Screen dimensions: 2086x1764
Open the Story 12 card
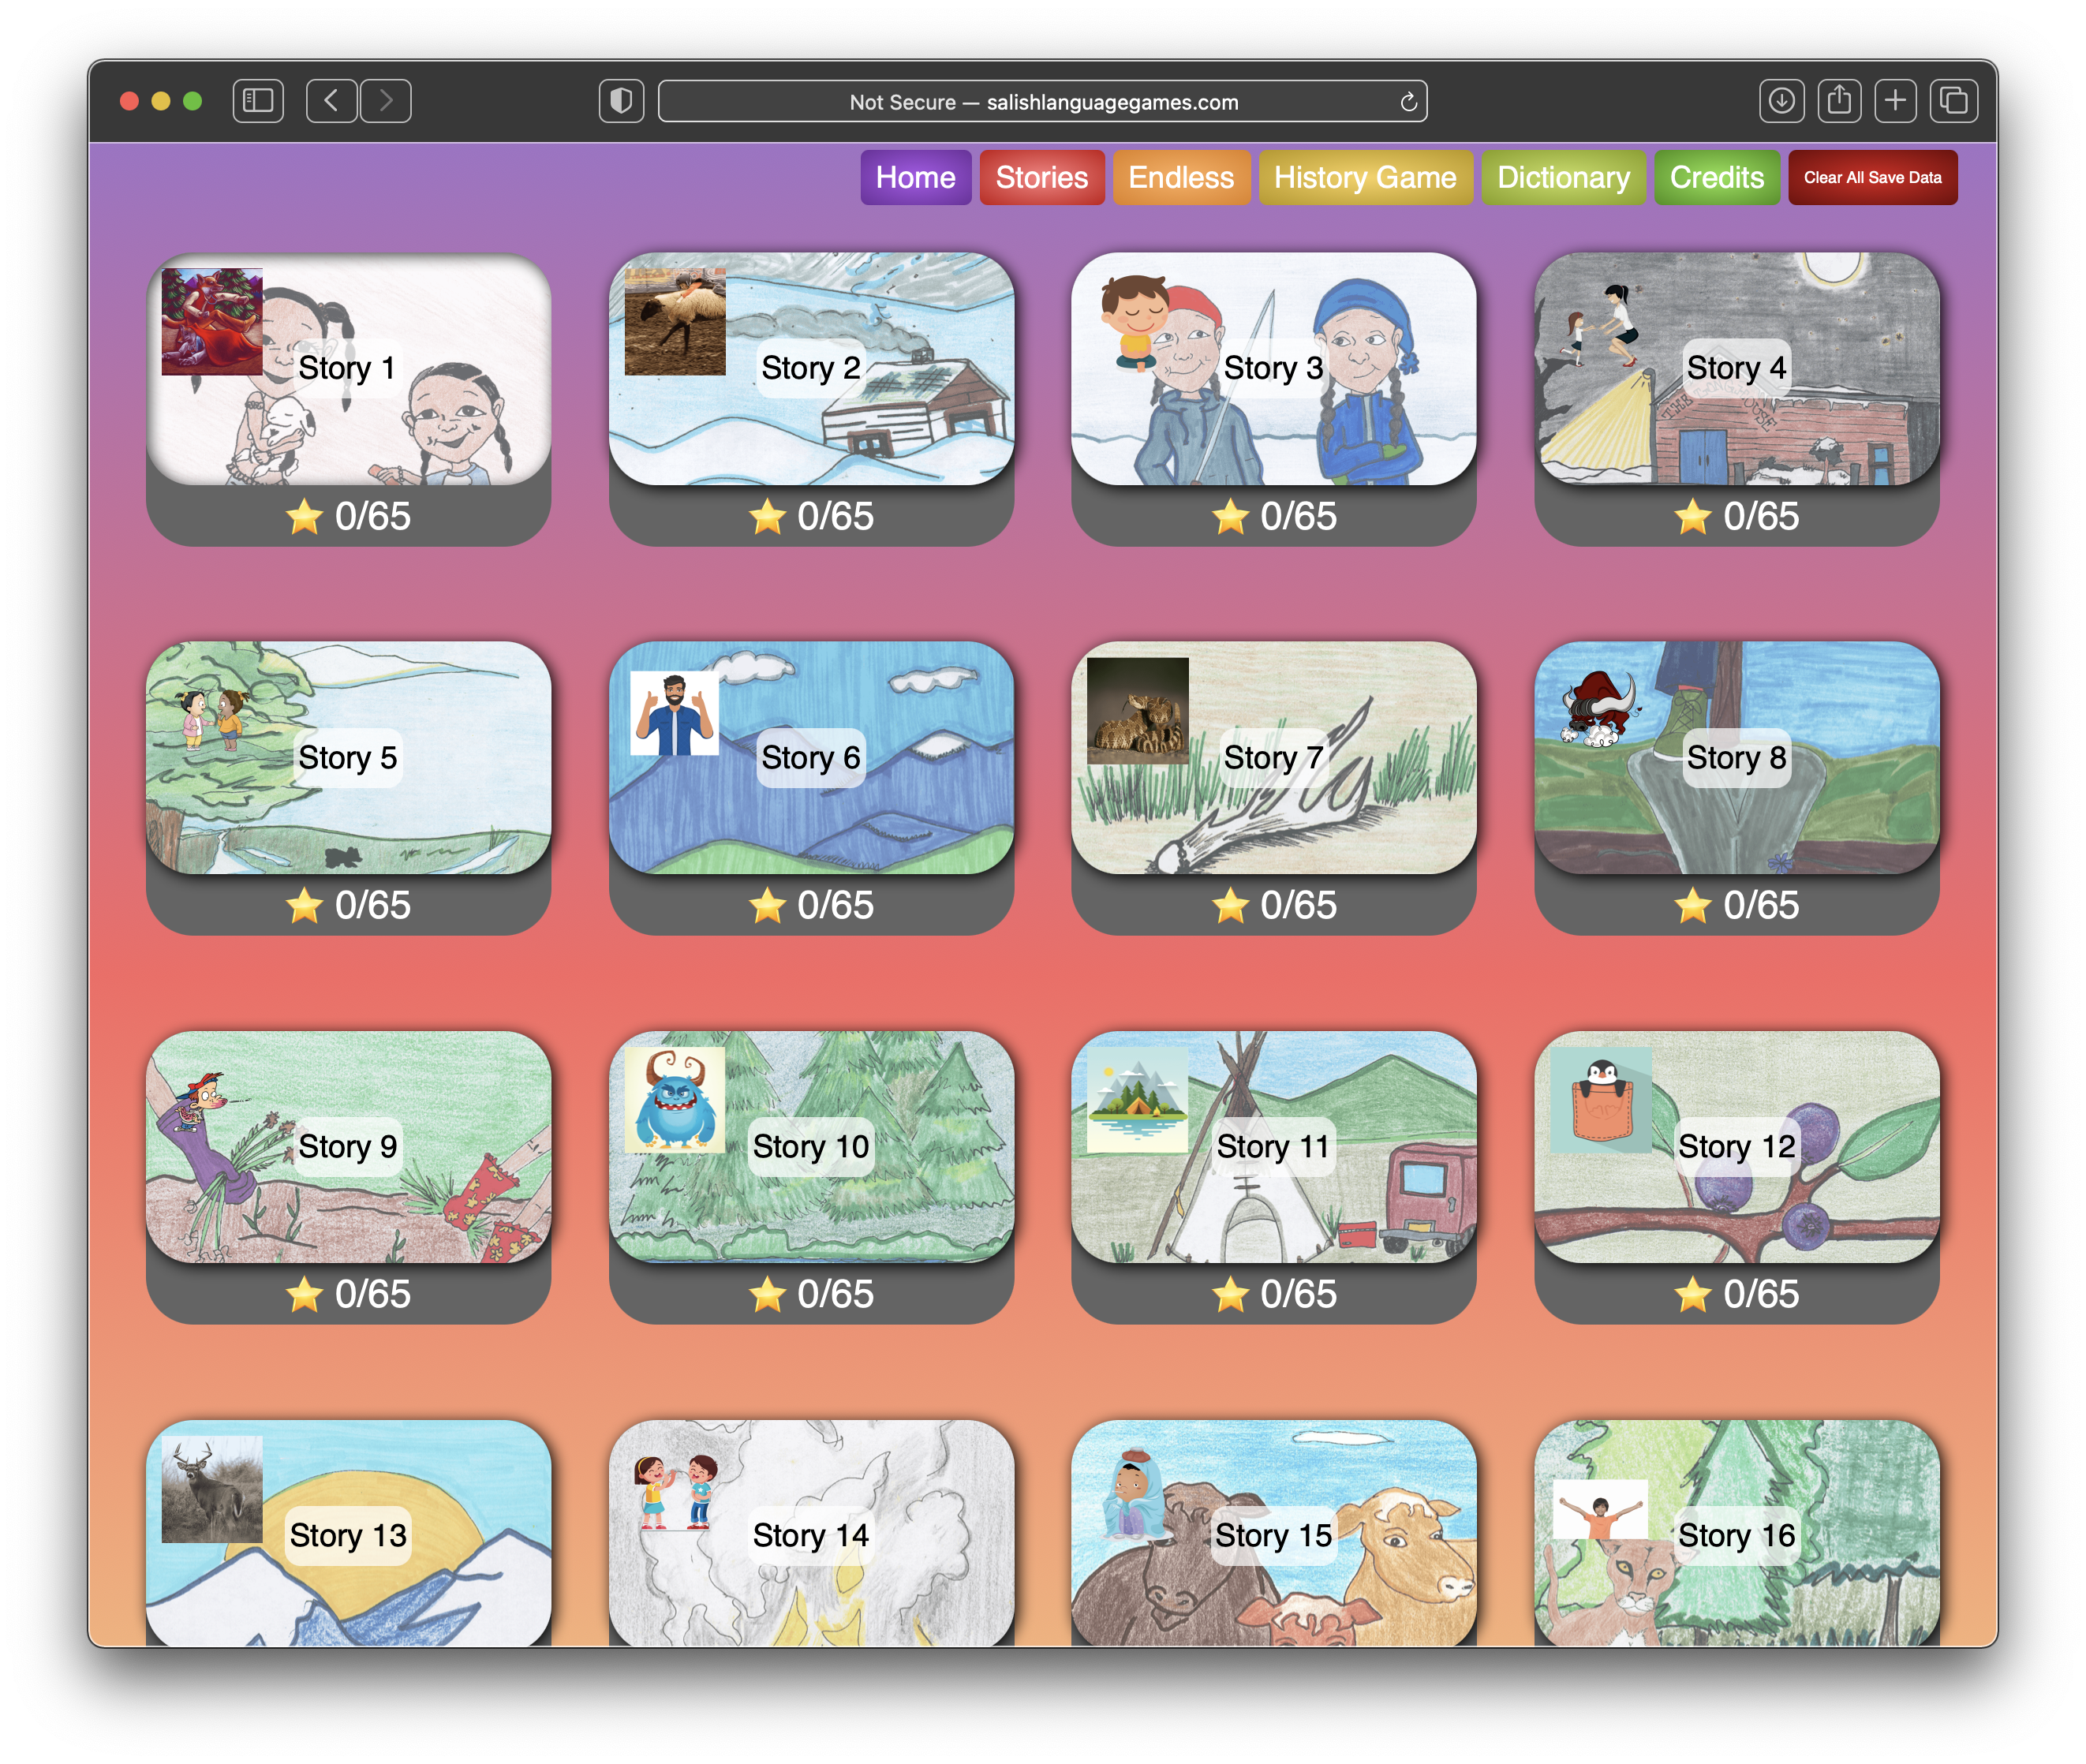click(x=1736, y=1147)
